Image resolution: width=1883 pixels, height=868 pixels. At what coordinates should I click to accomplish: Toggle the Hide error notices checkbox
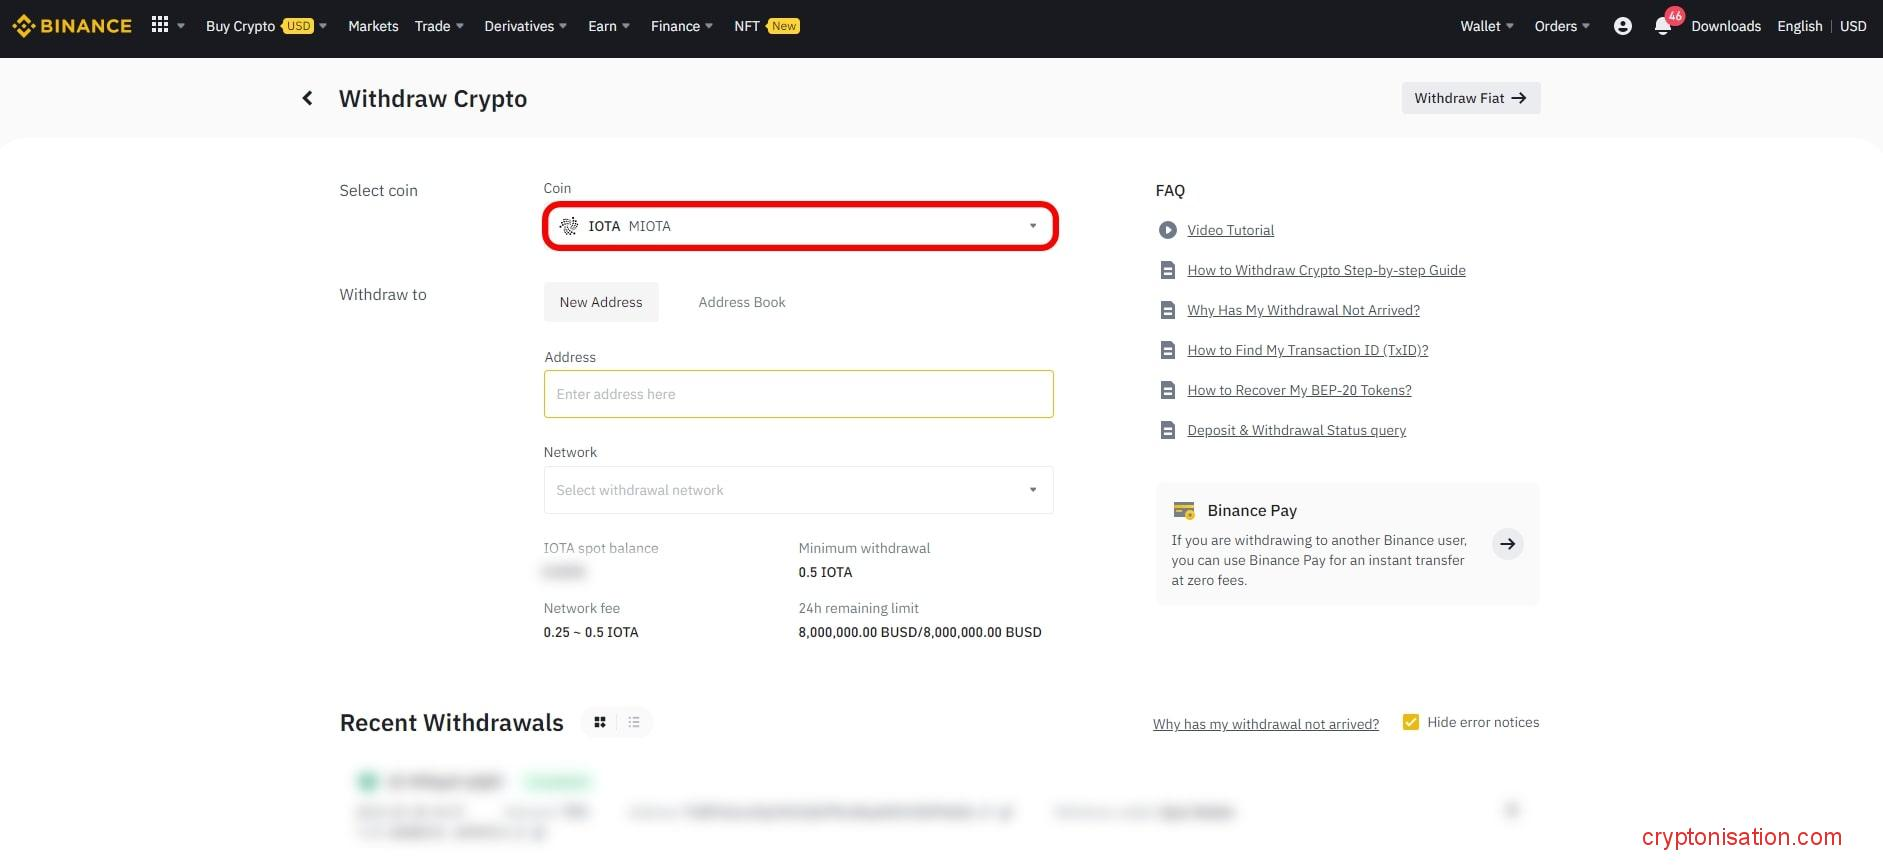coord(1411,722)
